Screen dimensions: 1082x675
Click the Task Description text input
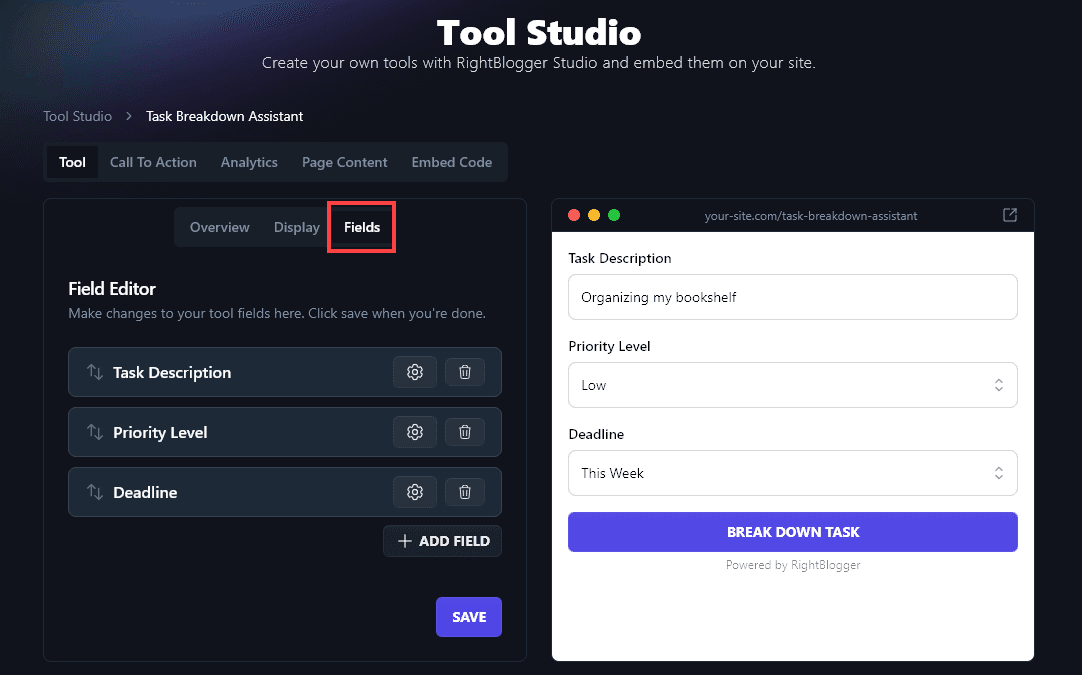pos(792,296)
